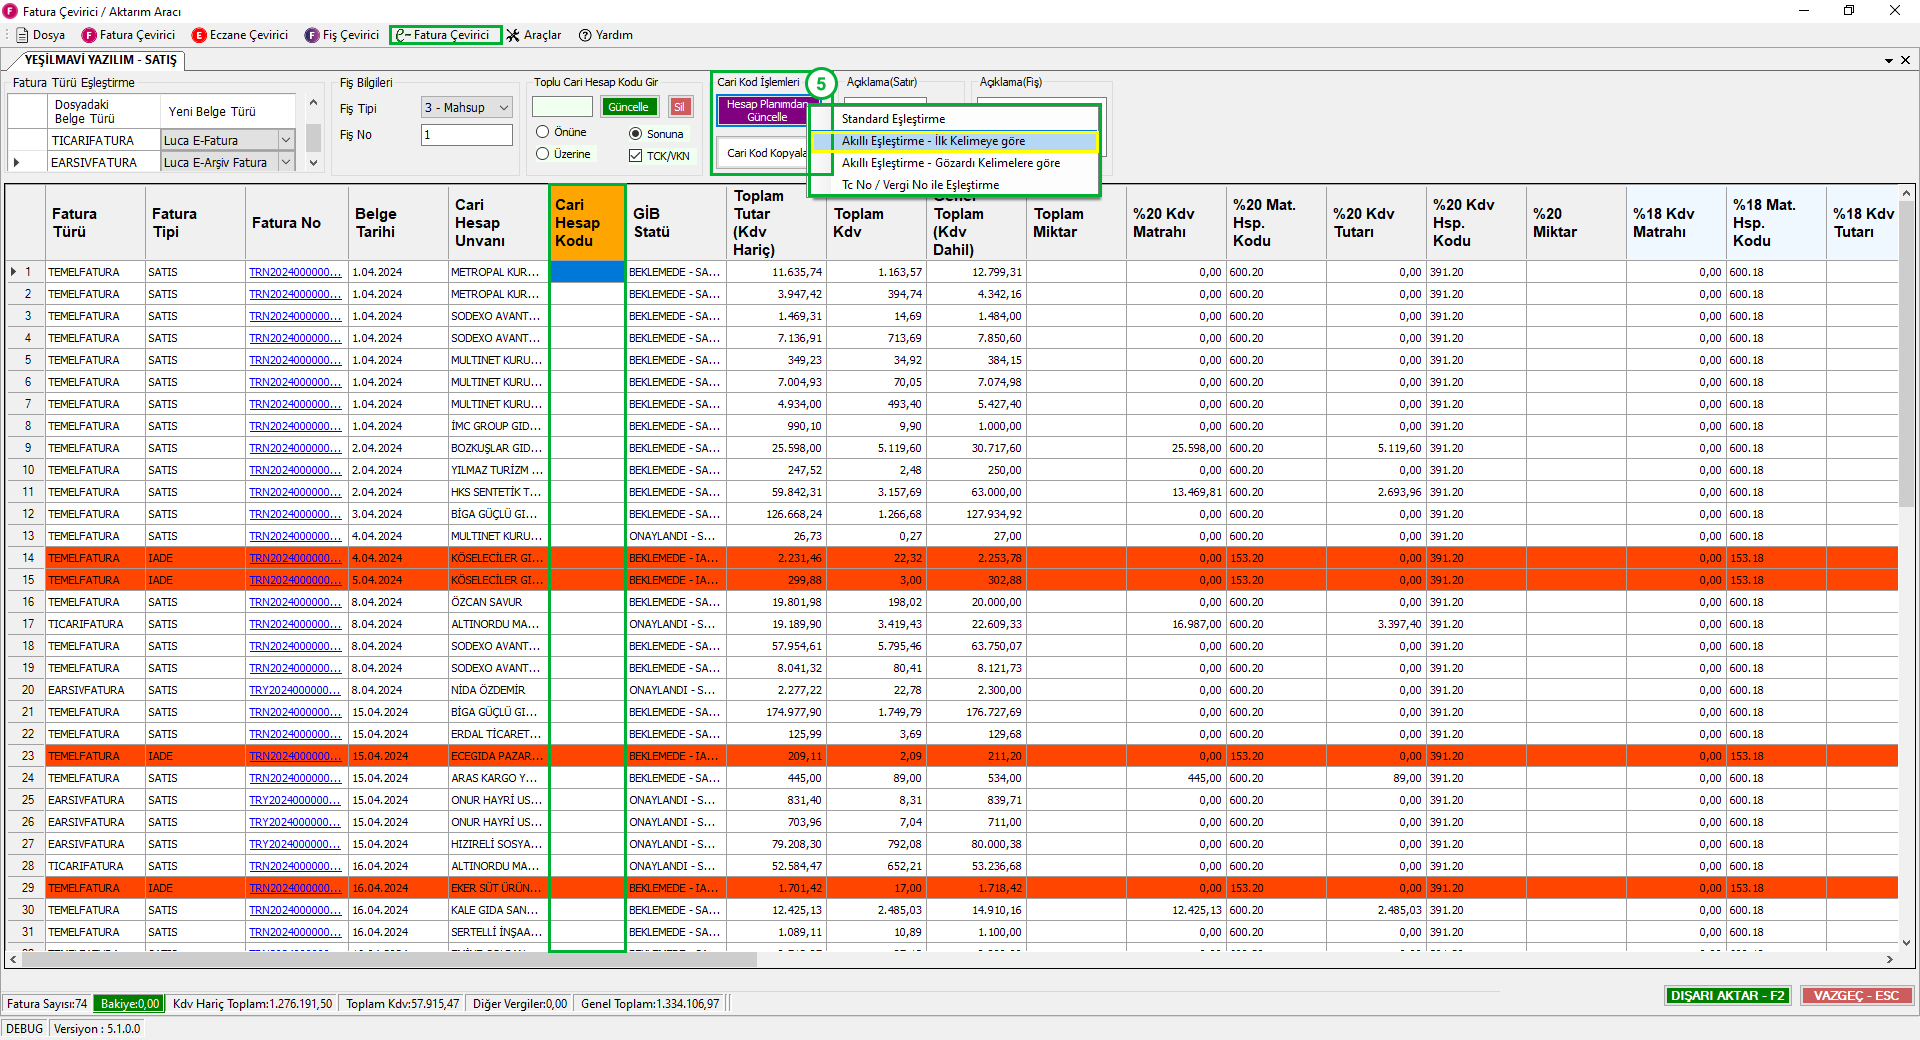Click the Fiş No input field
The width and height of the screenshot is (1920, 1040).
(x=466, y=135)
